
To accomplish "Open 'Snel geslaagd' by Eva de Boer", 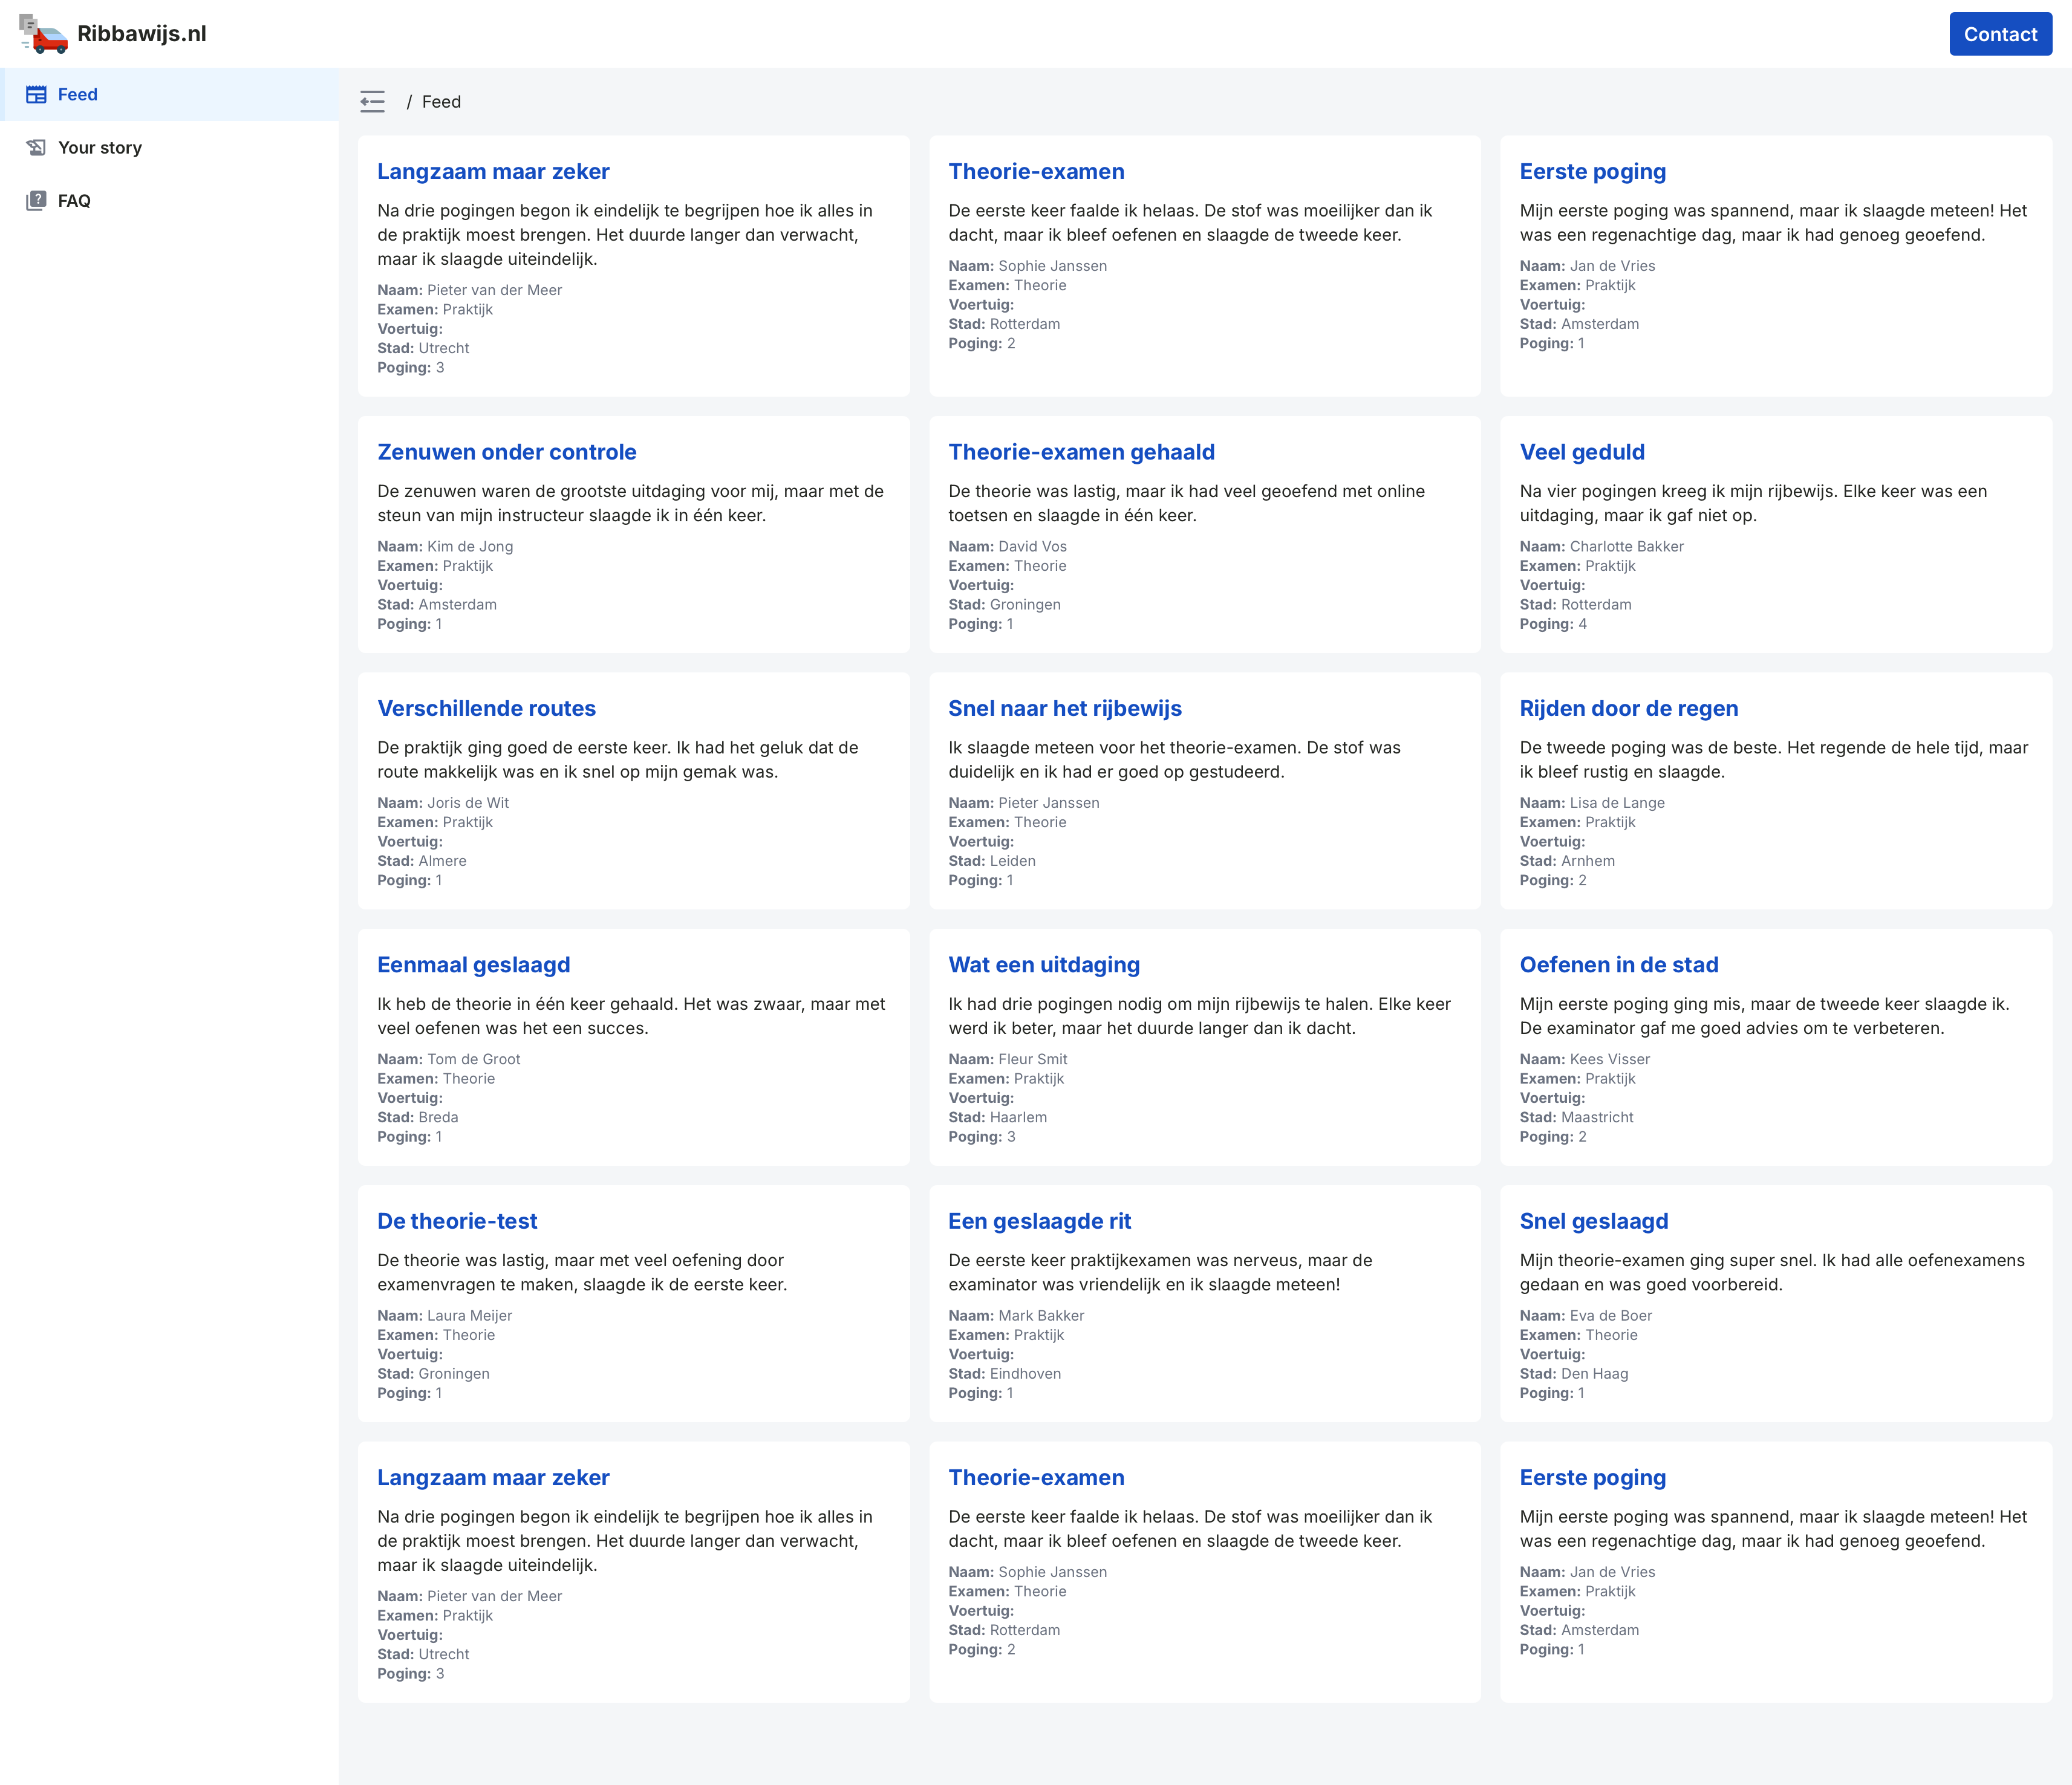I will pyautogui.click(x=1594, y=1221).
